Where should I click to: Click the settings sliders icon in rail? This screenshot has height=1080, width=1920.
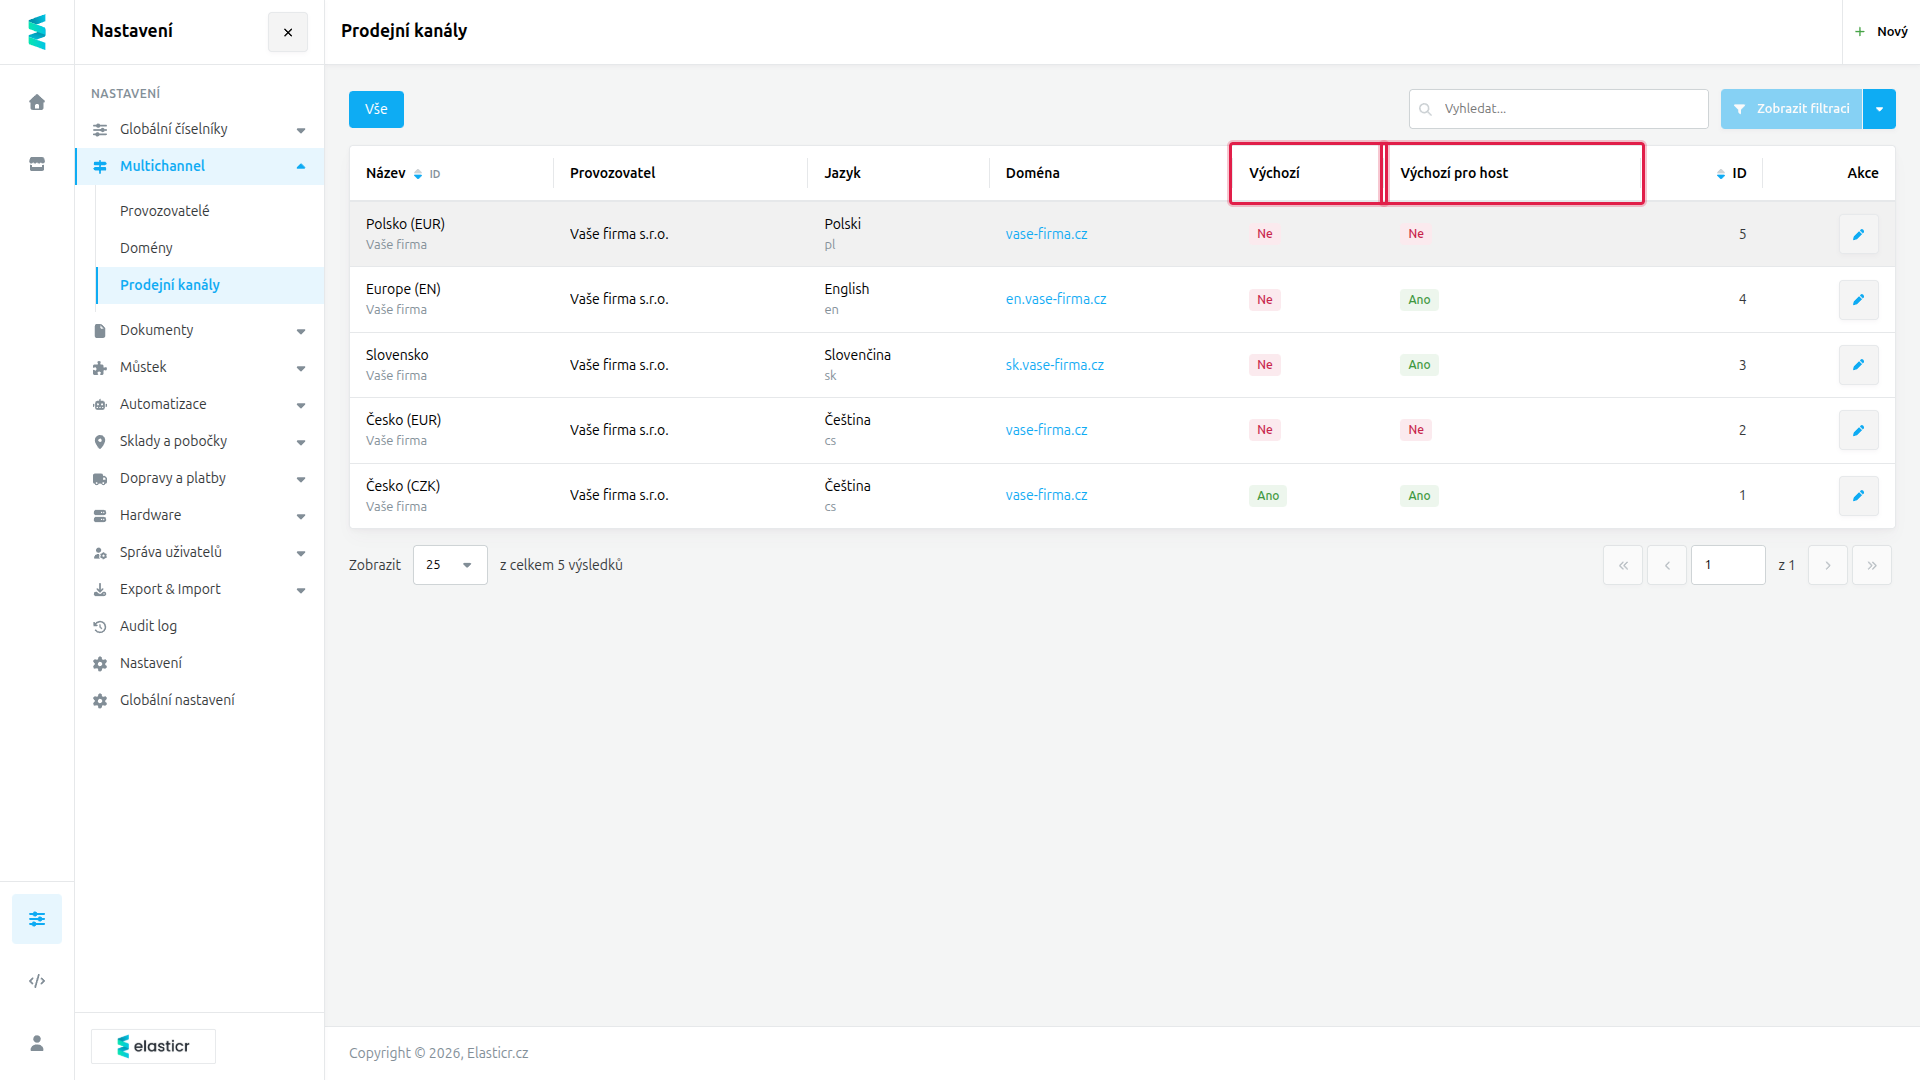click(37, 919)
